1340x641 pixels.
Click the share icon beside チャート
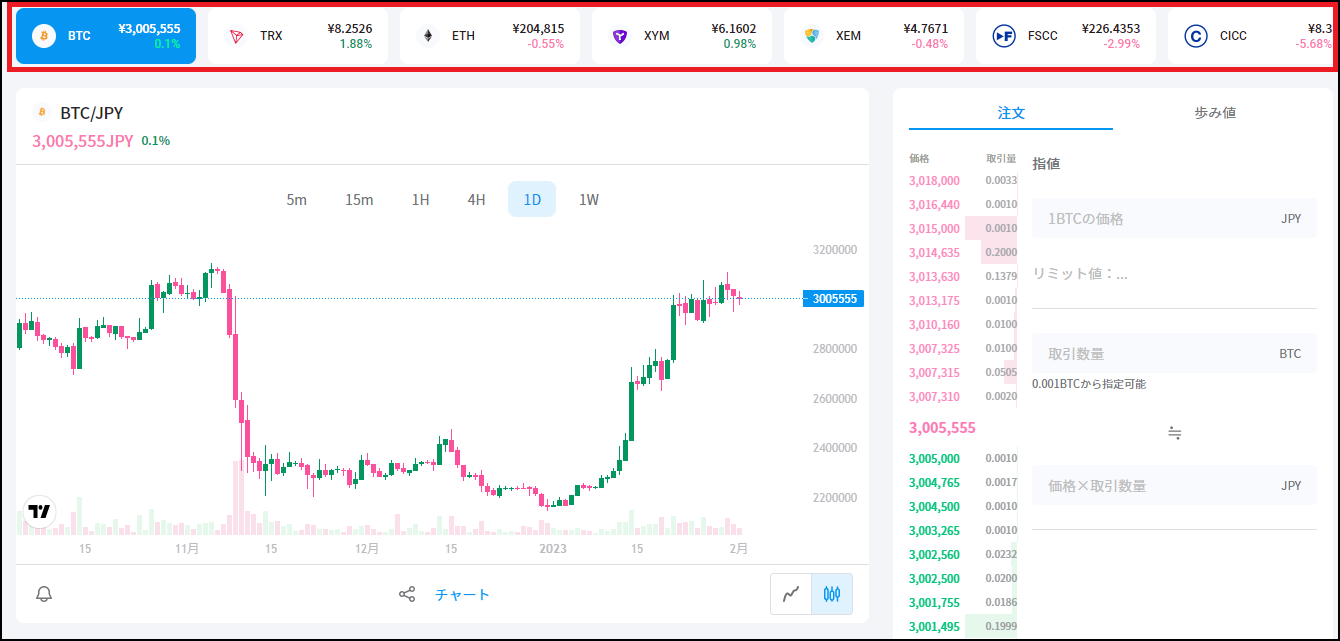407,594
